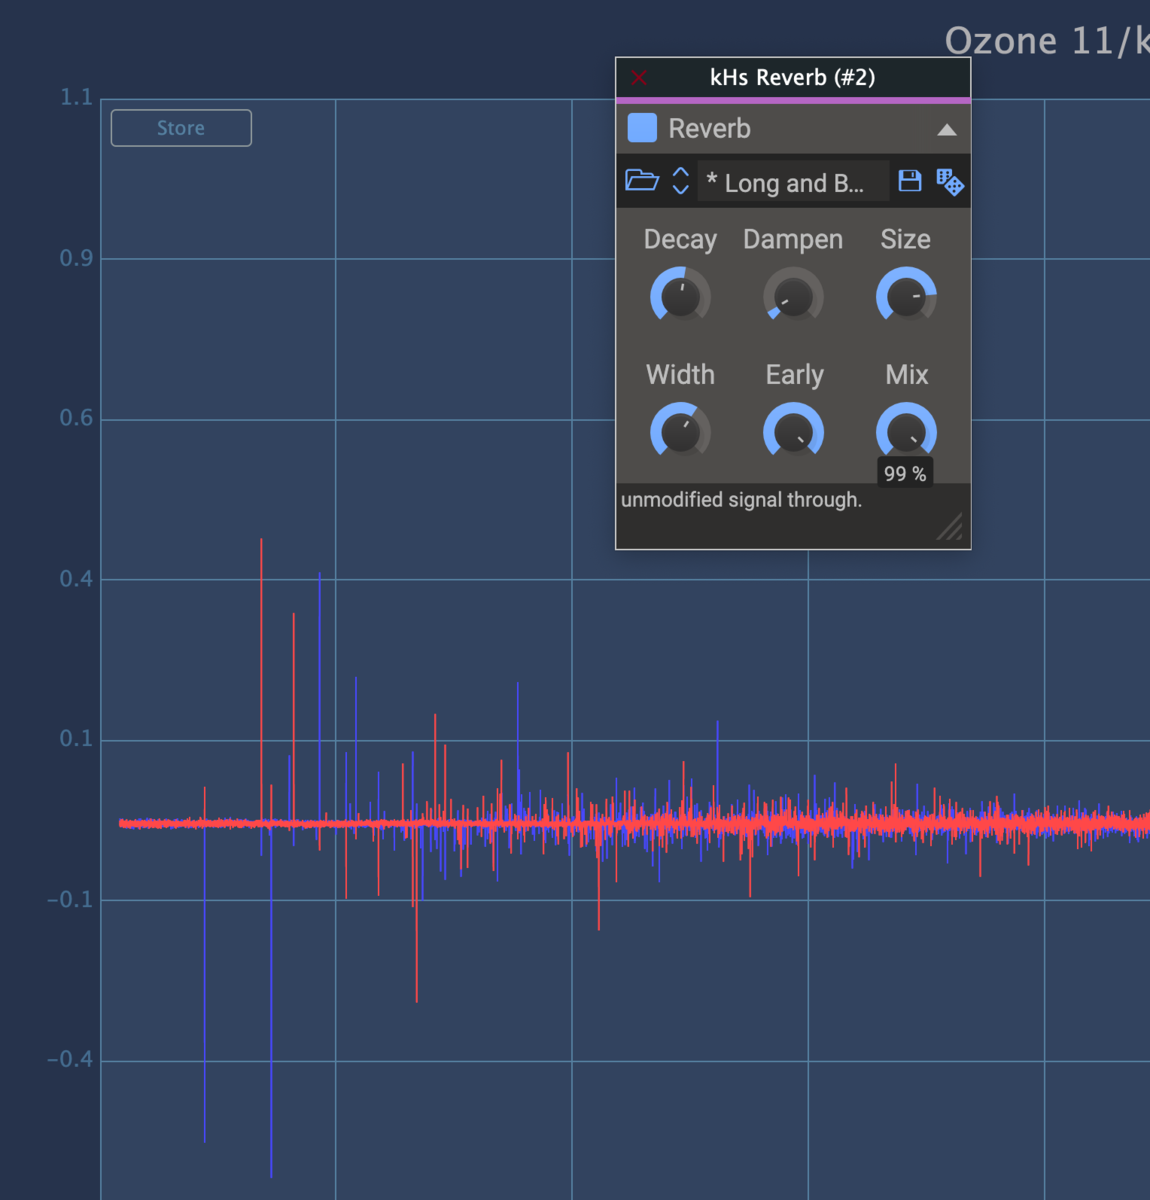
Task: Randomize parameters with the dice icon
Action: [950, 182]
